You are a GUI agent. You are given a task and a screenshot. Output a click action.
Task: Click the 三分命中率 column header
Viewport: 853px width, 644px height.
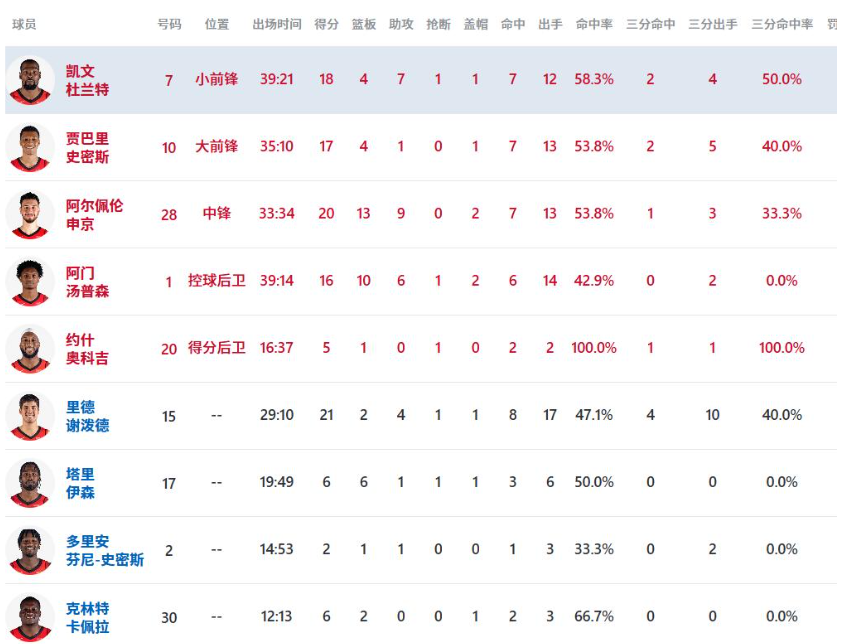(782, 24)
